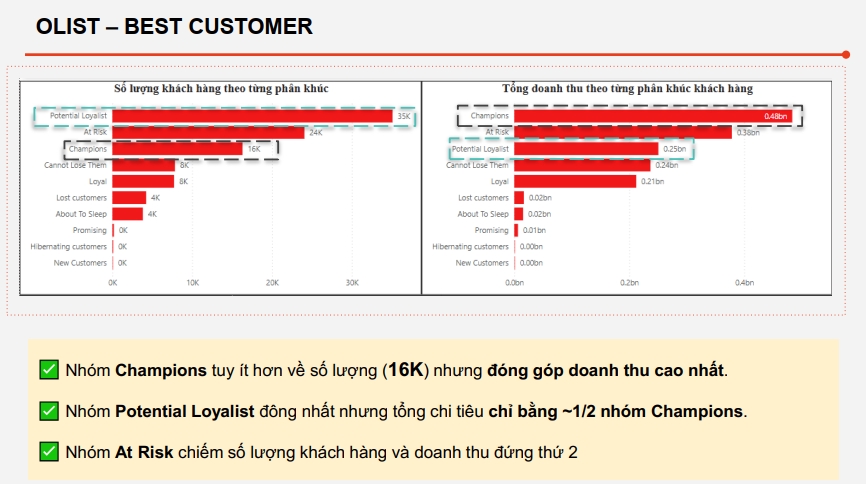Select At Risk 24K bar in customer count chart

coord(208,132)
